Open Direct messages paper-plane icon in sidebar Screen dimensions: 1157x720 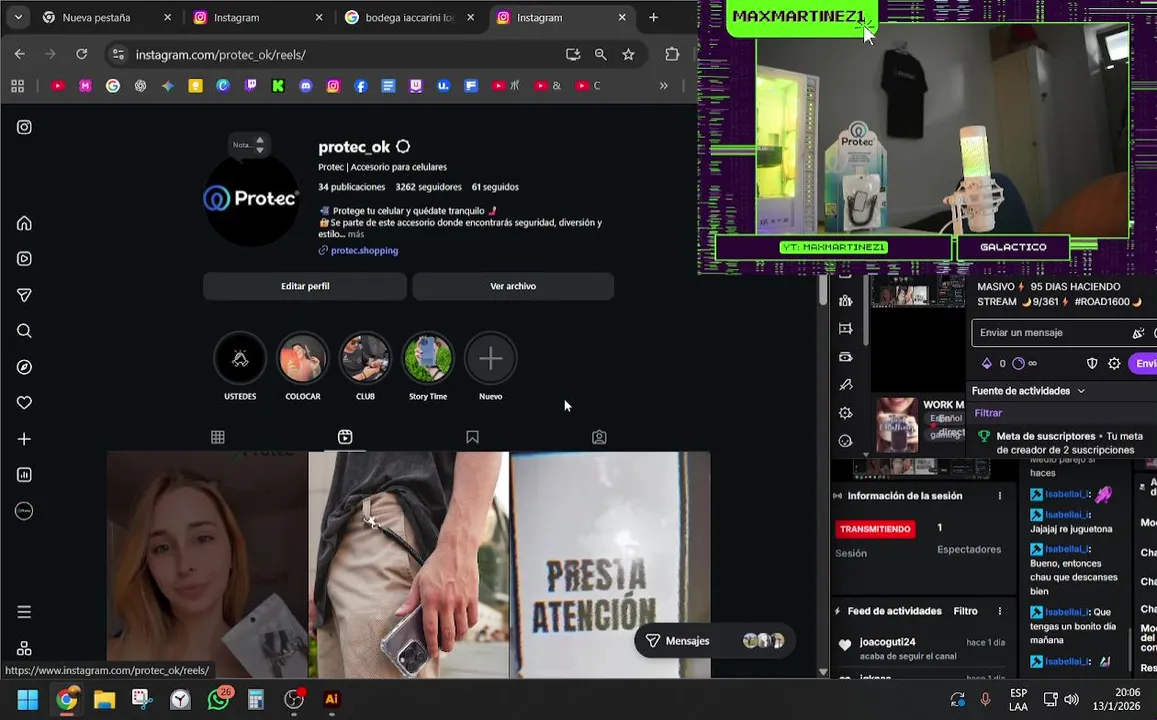pyautogui.click(x=24, y=295)
